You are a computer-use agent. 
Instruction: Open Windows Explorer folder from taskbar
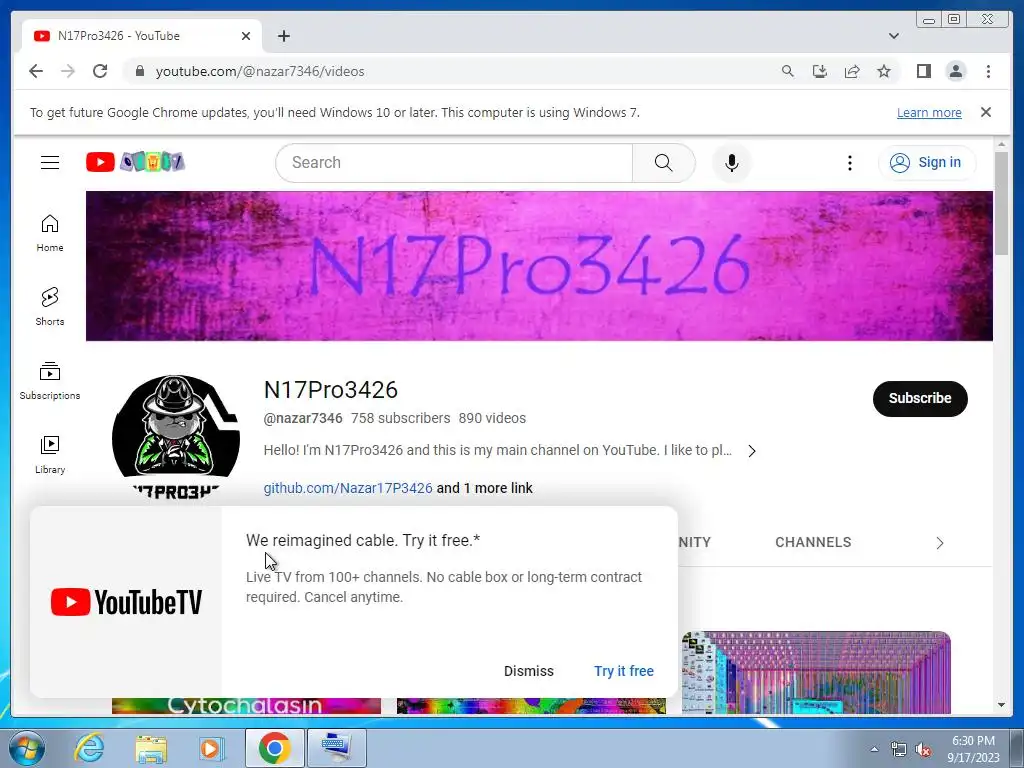click(x=151, y=748)
